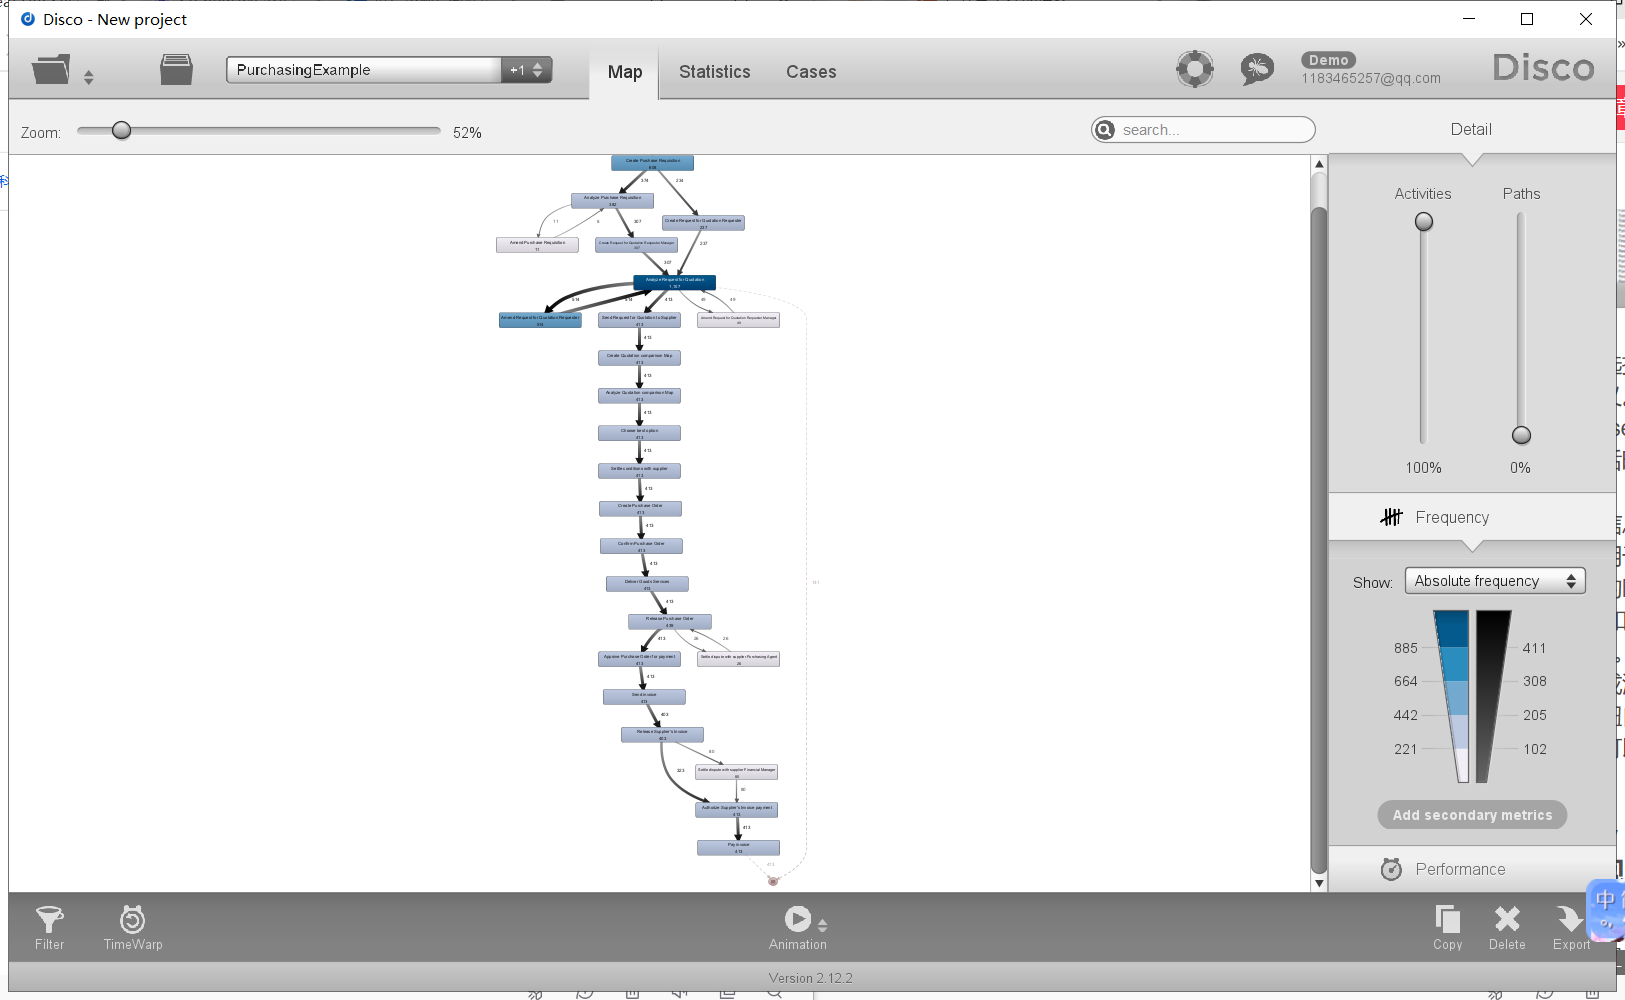This screenshot has height=1000, width=1625.
Task: Open the Absolute frequency dropdown
Action: tap(1493, 580)
